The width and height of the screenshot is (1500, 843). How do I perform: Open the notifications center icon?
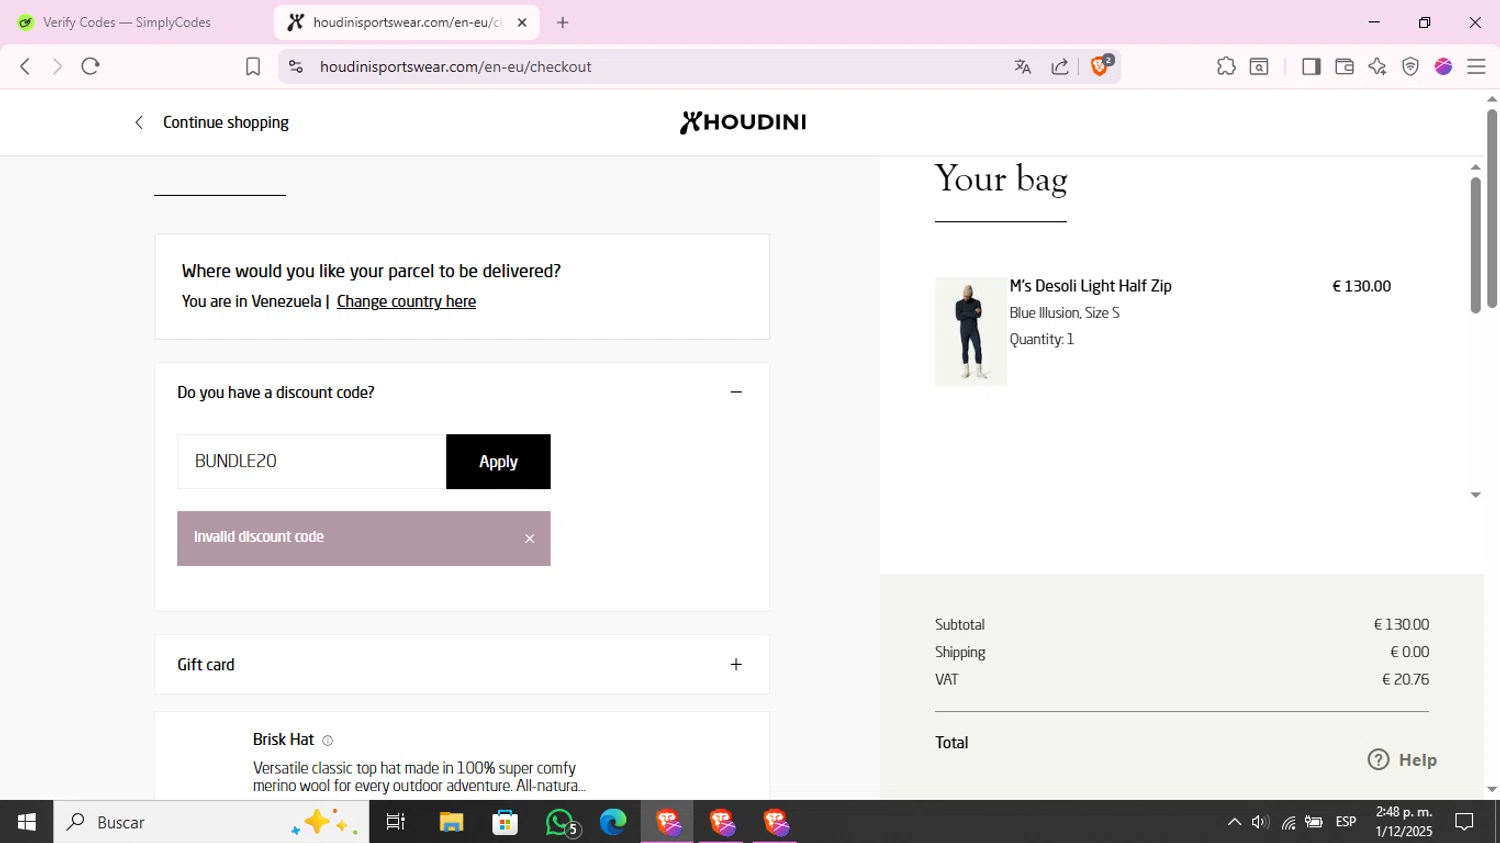(1465, 822)
